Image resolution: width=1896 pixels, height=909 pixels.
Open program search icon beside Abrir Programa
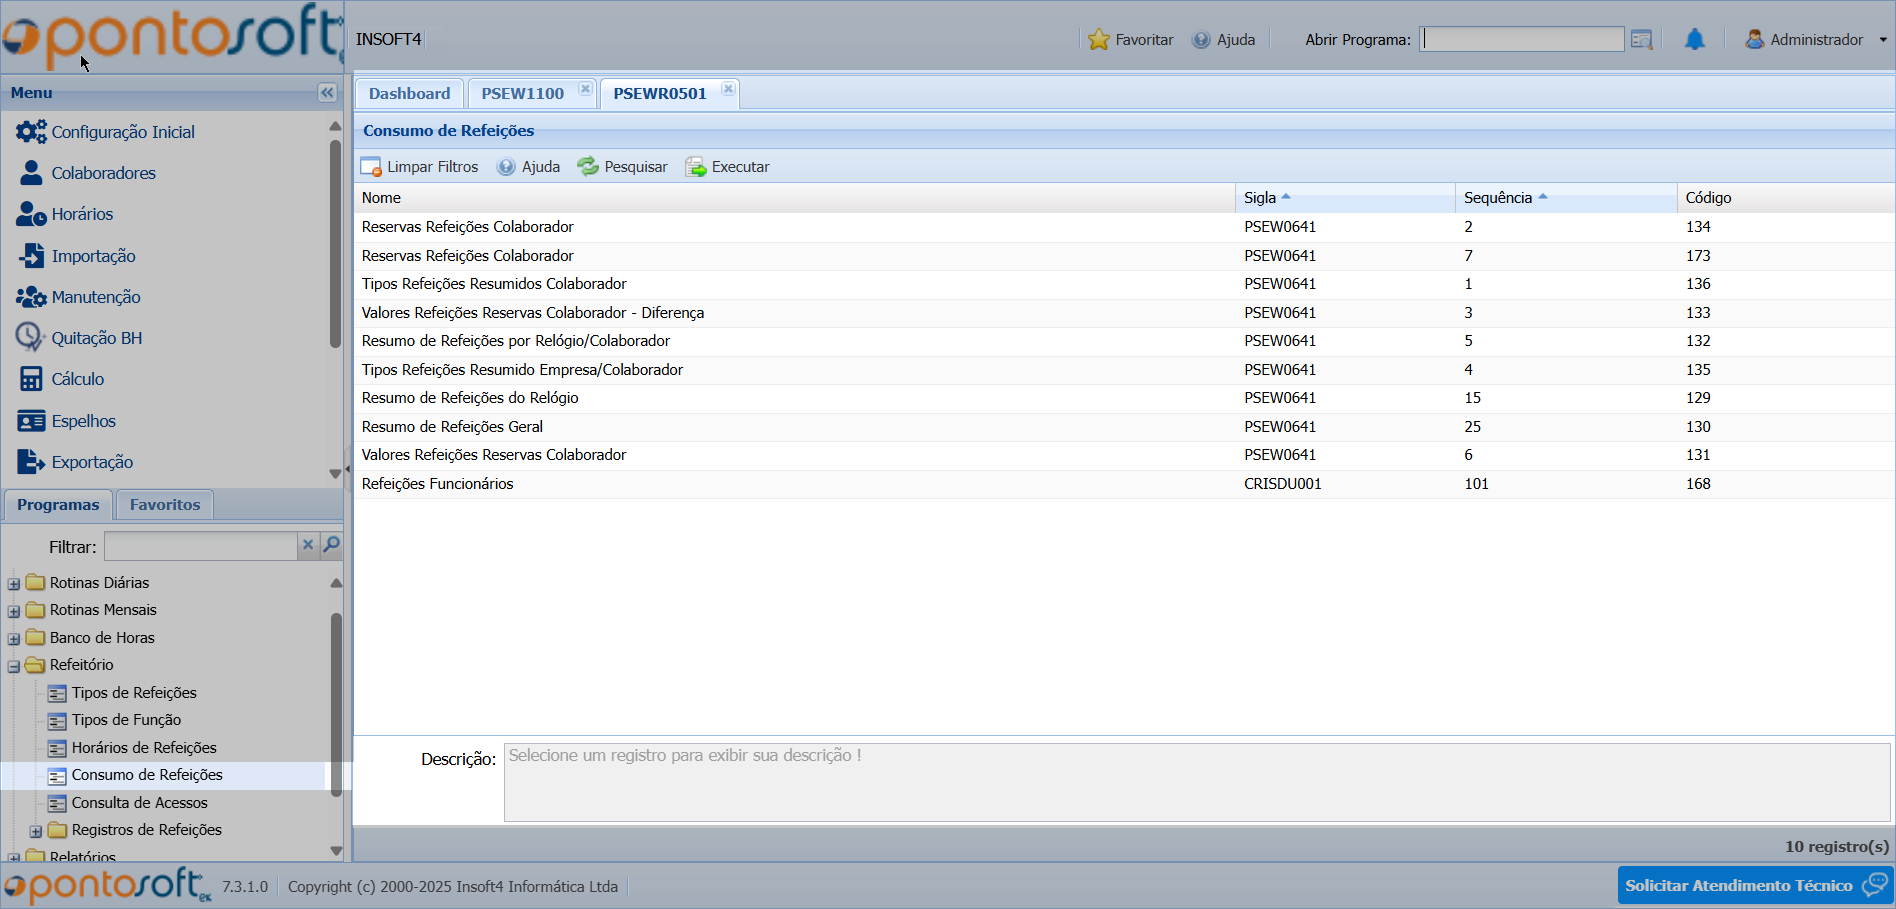pyautogui.click(x=1641, y=40)
